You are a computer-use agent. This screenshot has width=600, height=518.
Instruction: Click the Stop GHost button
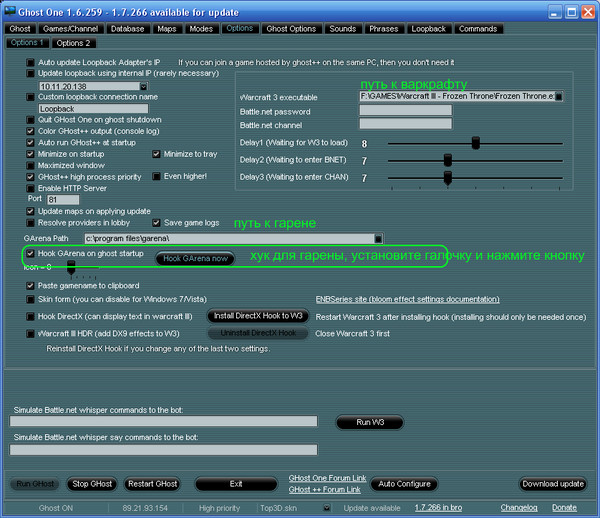(92, 484)
